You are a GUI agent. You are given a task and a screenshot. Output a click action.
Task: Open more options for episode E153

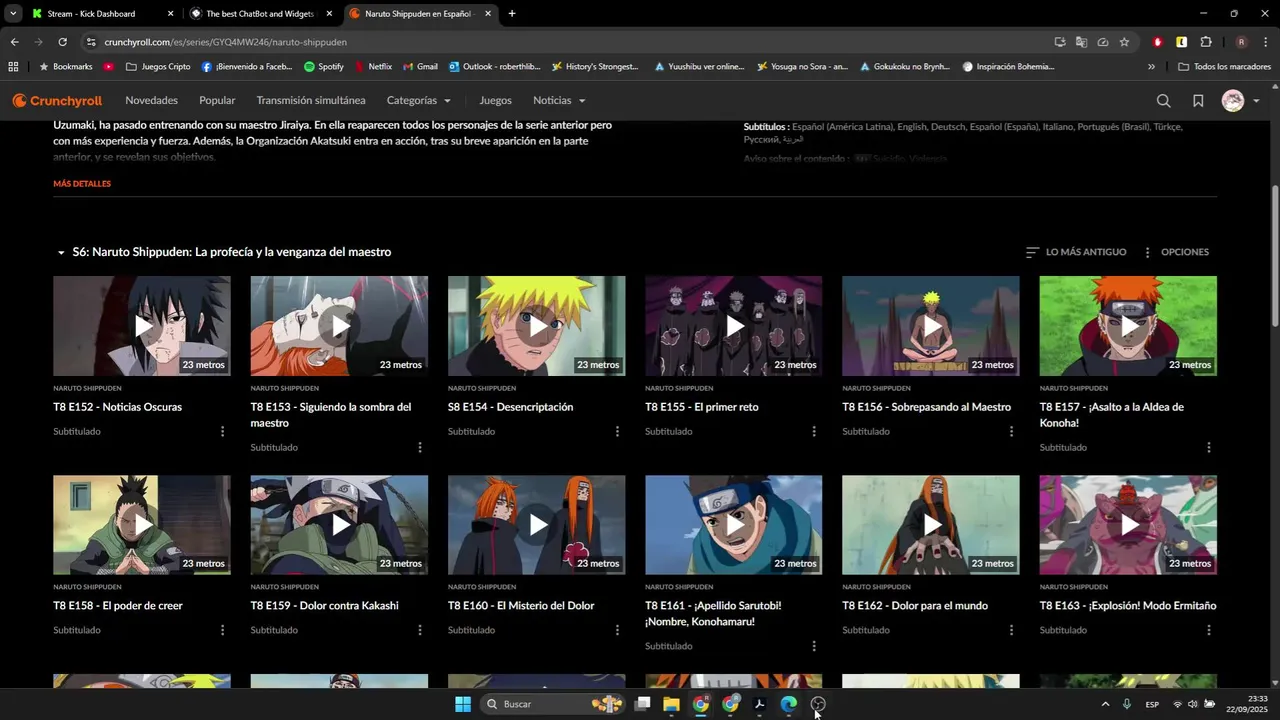pyautogui.click(x=419, y=448)
